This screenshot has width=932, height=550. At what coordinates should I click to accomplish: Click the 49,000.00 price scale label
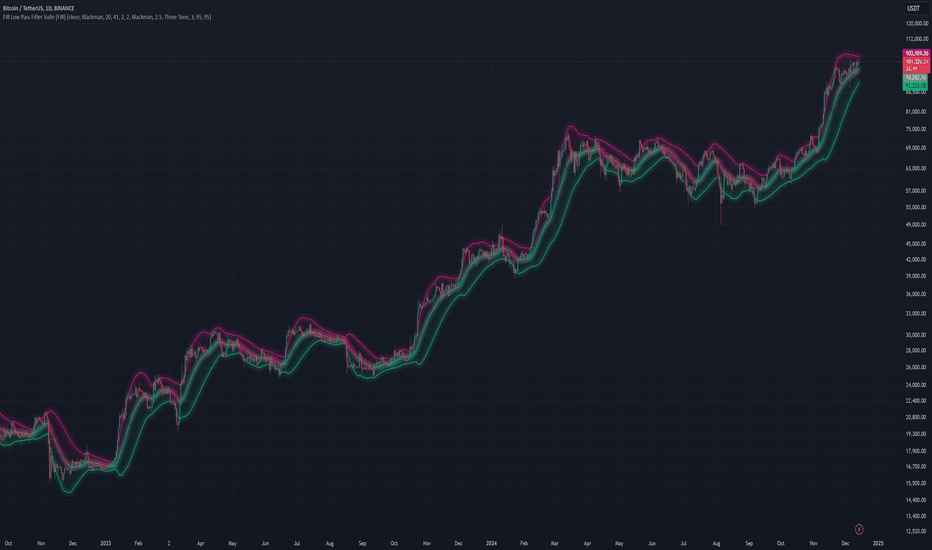point(917,225)
